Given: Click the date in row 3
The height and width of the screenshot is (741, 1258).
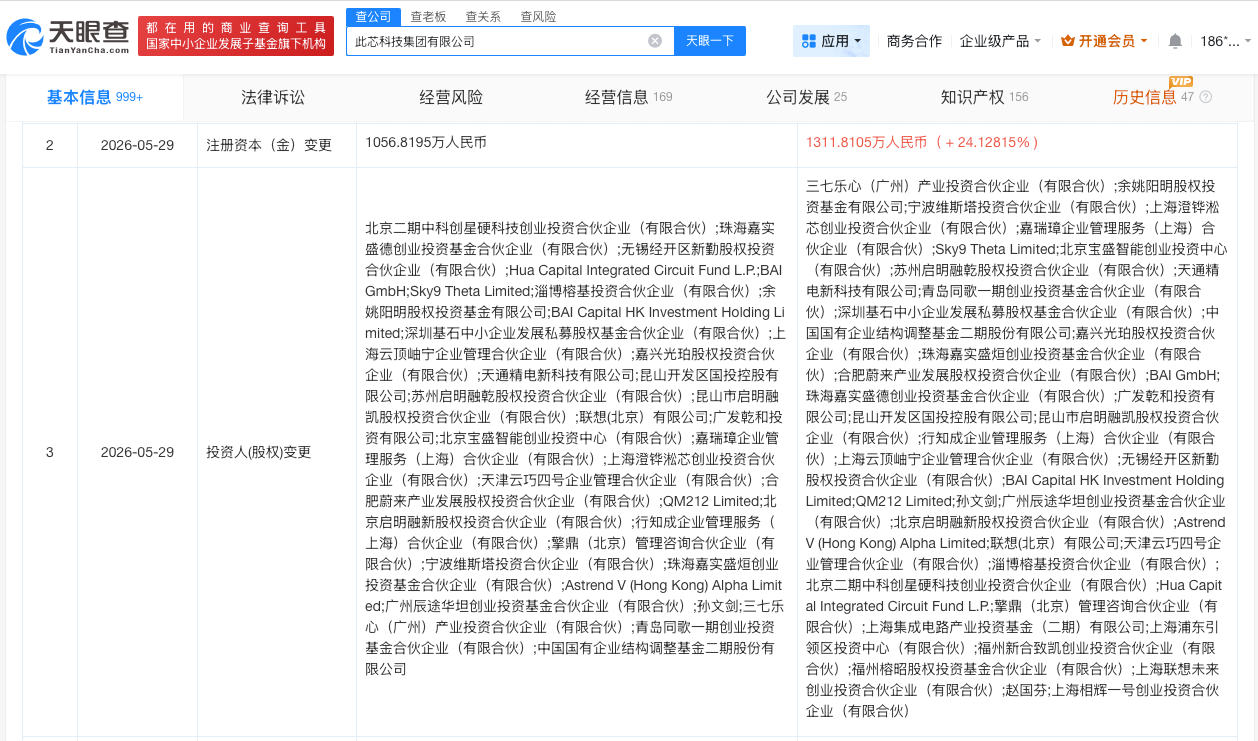Looking at the screenshot, I should tap(137, 452).
